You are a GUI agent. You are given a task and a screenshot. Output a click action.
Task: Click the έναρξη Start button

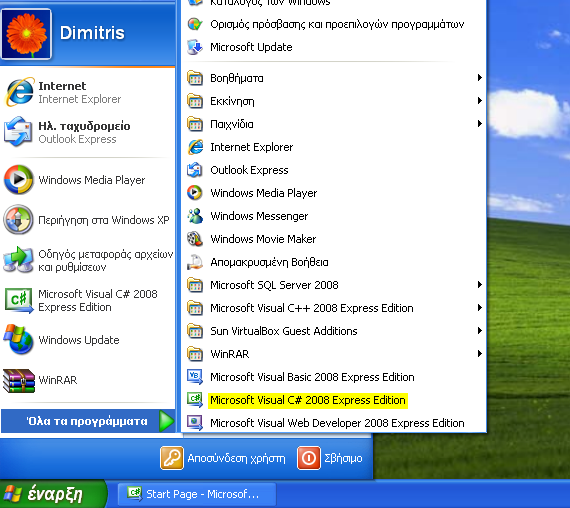click(x=53, y=494)
